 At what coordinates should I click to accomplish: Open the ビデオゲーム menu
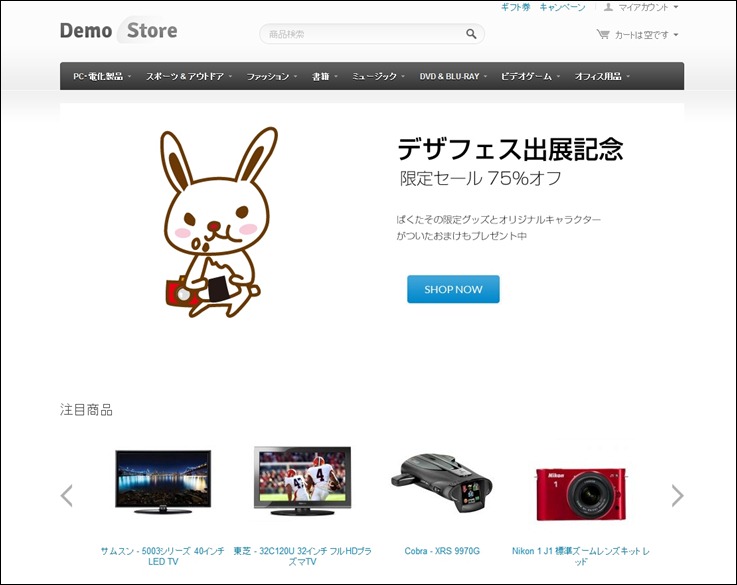click(x=530, y=76)
